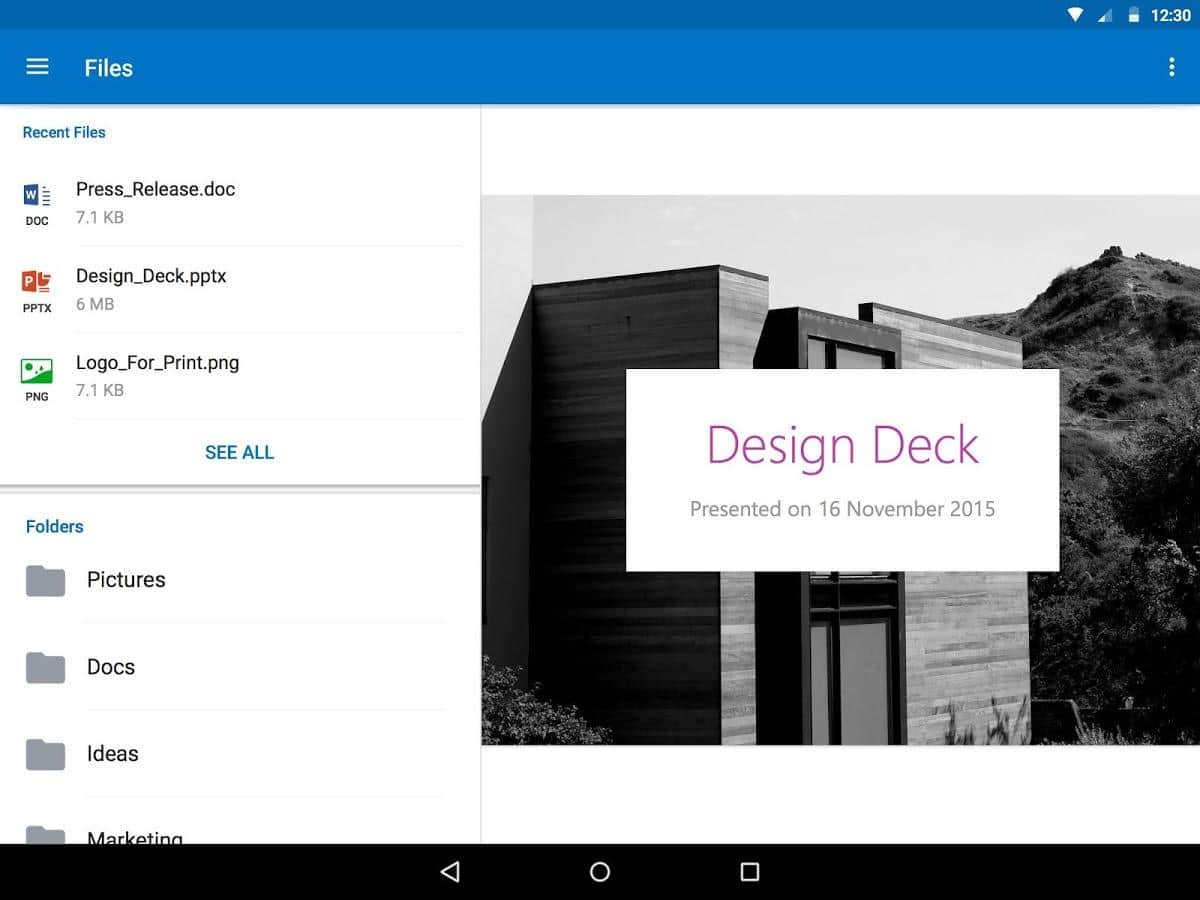1200x900 pixels.
Task: Open the Marketing folder
Action: (135, 836)
